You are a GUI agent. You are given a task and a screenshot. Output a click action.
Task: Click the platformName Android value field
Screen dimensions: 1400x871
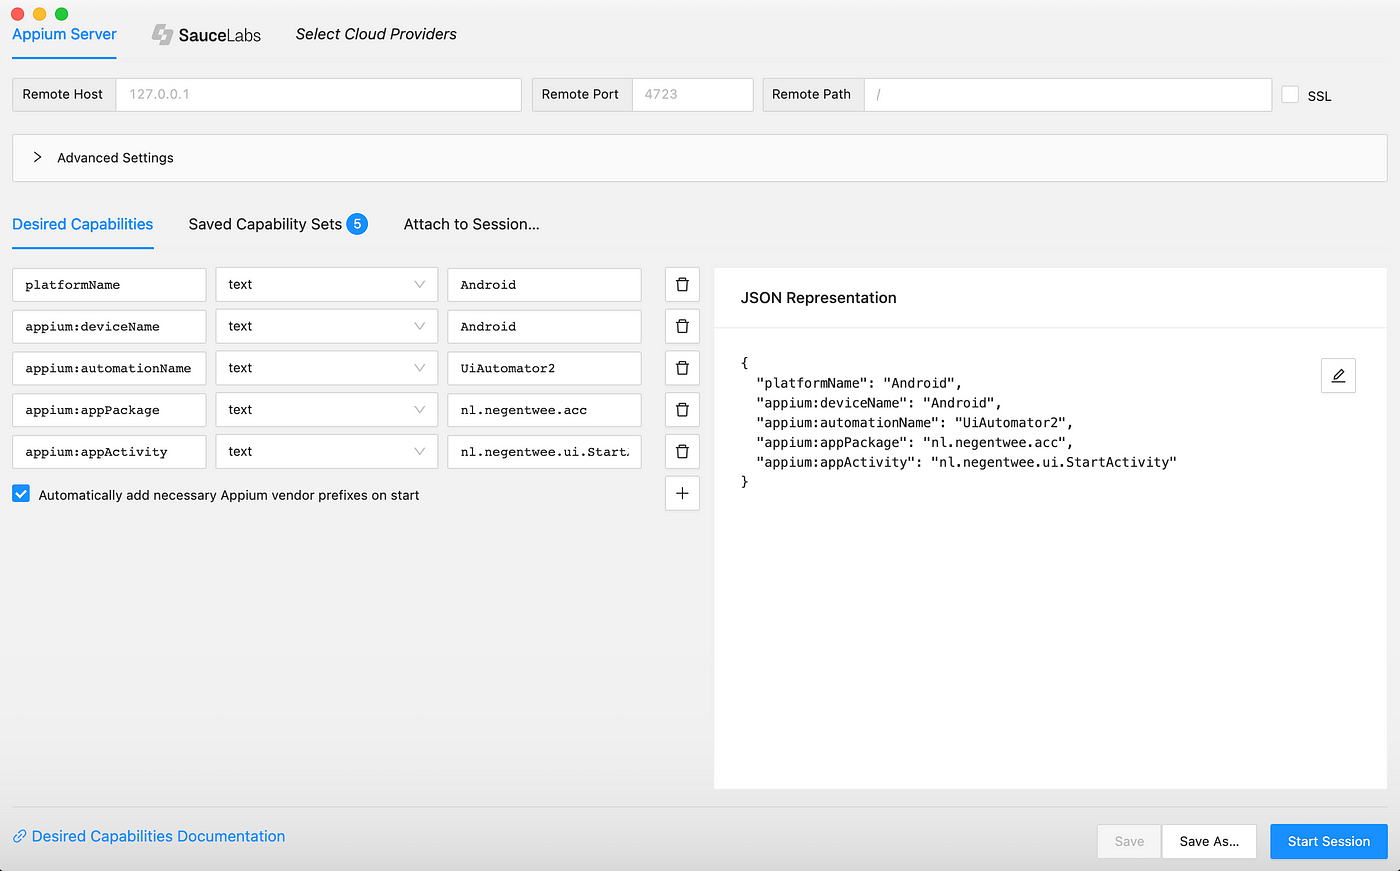544,285
